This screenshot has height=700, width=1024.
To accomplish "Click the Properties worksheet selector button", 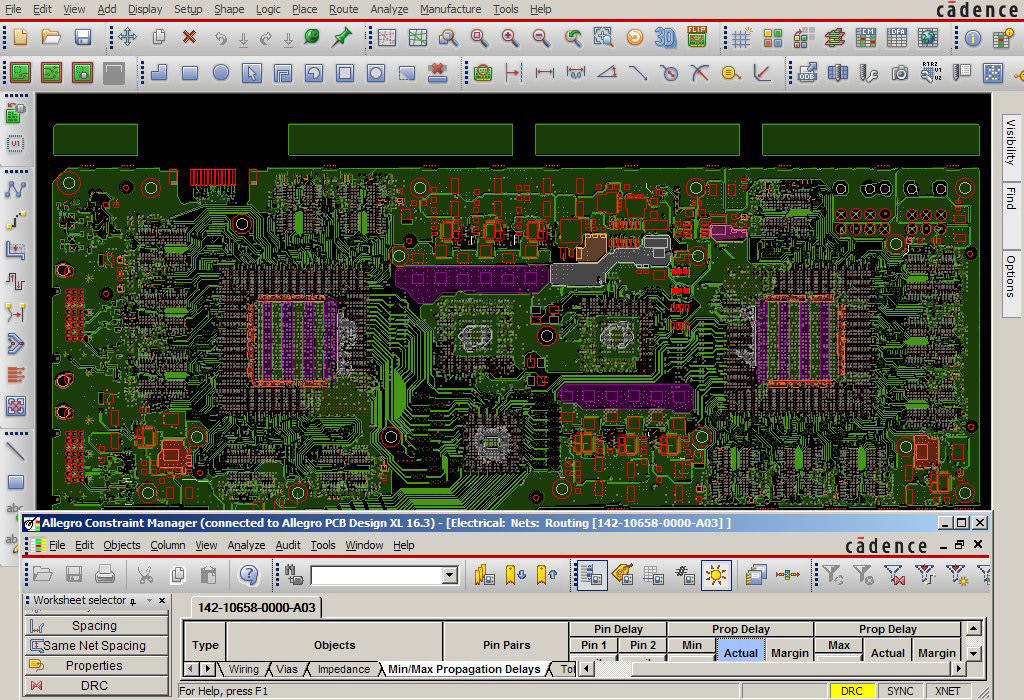I will click(95, 665).
